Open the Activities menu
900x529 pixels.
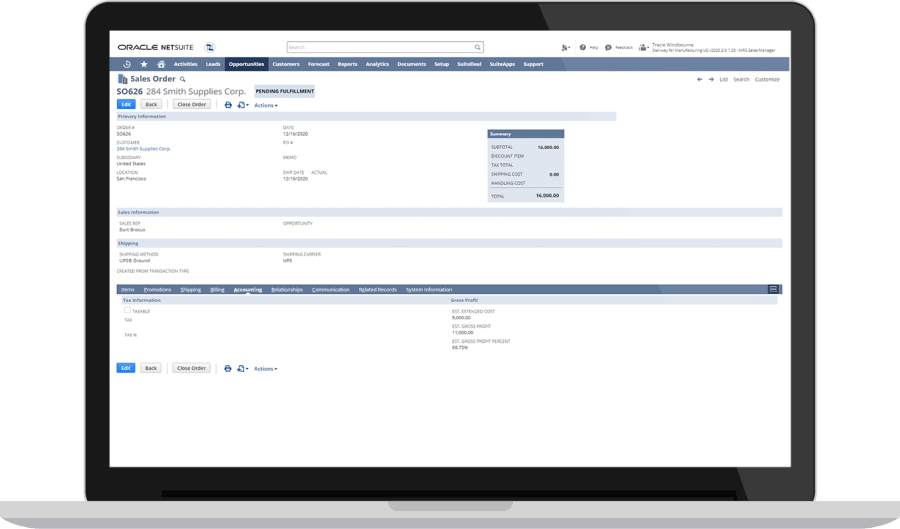point(185,64)
